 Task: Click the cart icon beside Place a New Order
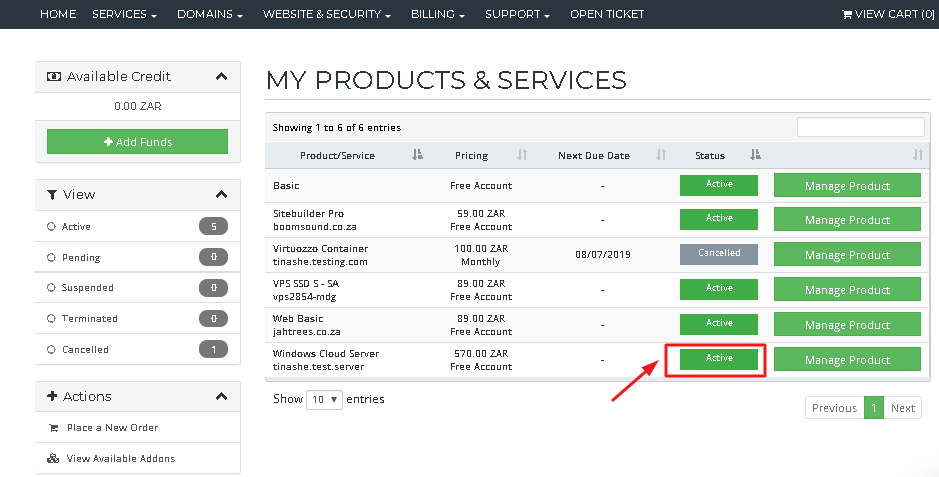coord(54,428)
